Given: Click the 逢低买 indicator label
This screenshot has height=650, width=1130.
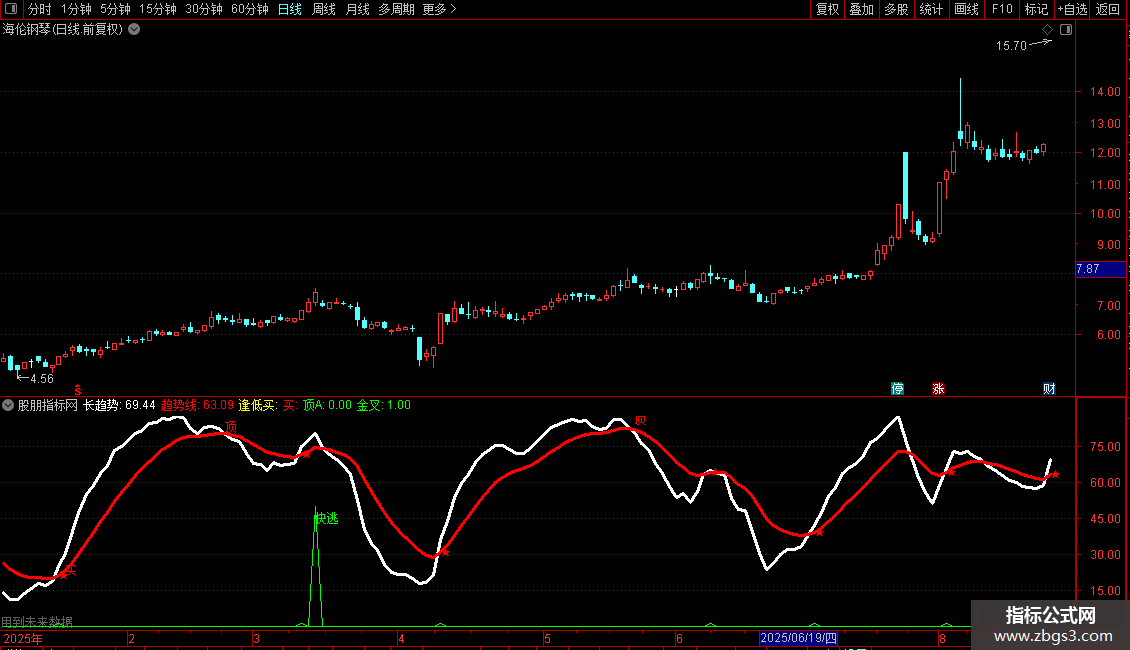Looking at the screenshot, I should point(257,405).
